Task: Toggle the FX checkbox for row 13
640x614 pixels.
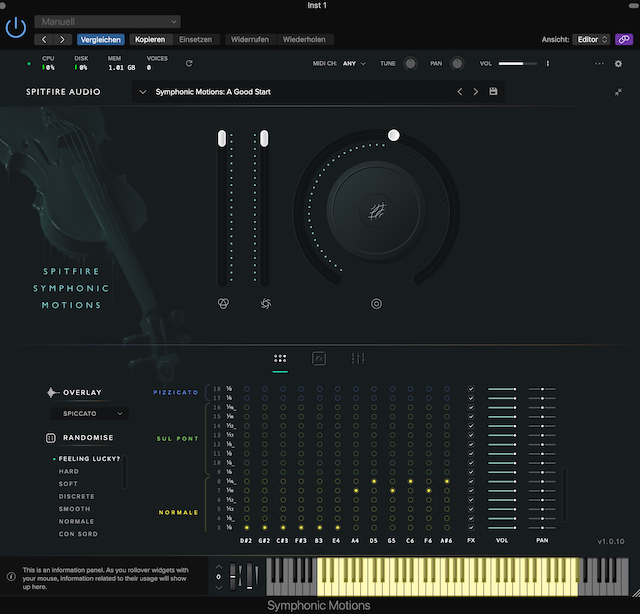Action: (x=471, y=435)
